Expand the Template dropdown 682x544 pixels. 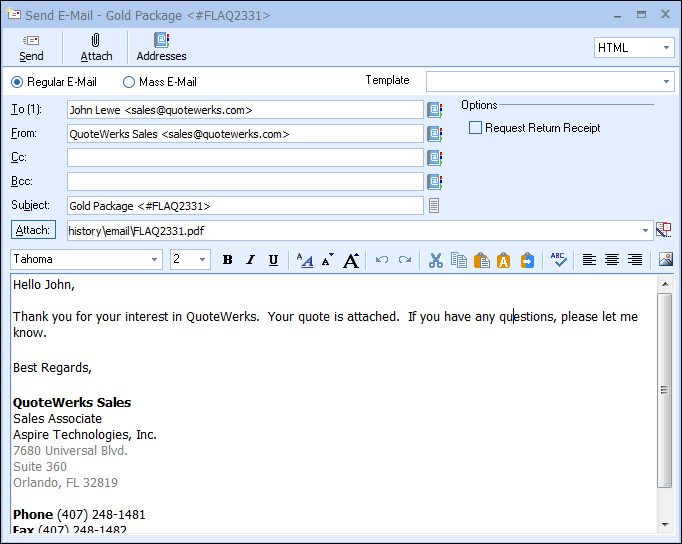click(x=666, y=82)
